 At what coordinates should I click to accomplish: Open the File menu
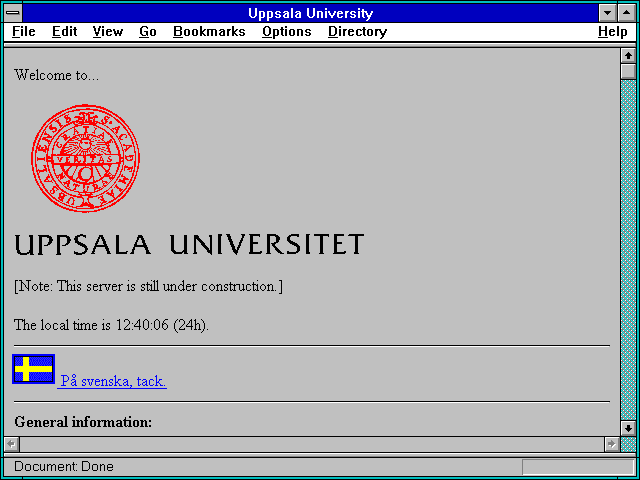24,32
